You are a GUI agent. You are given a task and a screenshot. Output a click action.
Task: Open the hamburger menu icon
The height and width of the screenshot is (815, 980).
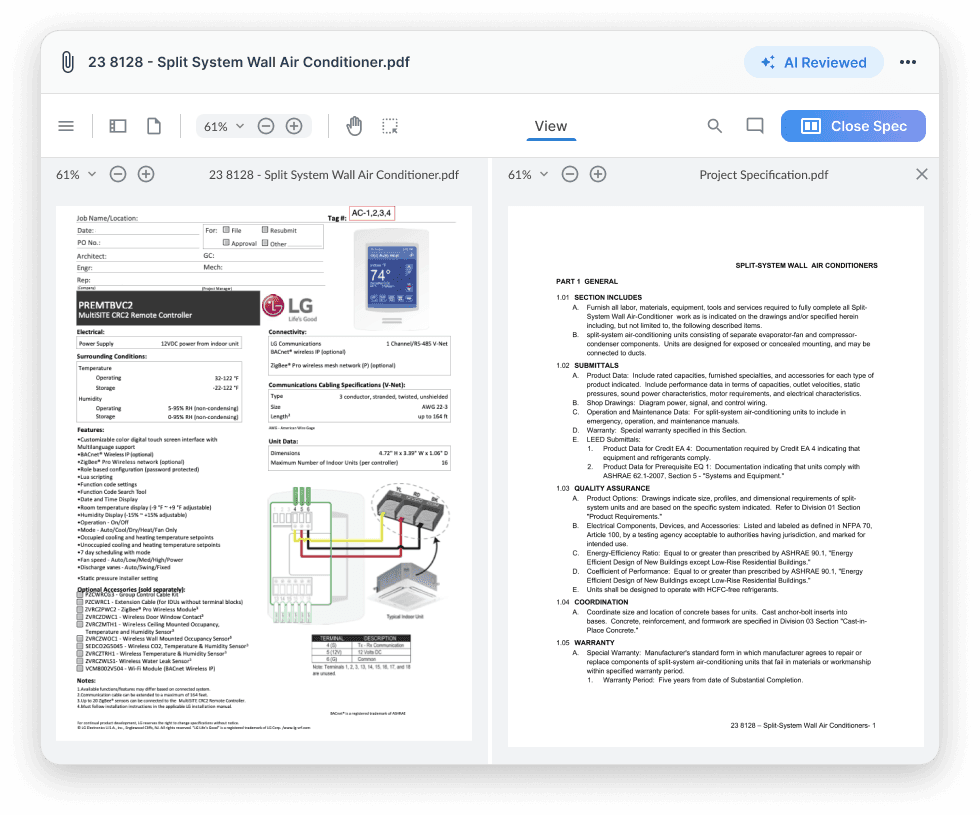(x=66, y=125)
